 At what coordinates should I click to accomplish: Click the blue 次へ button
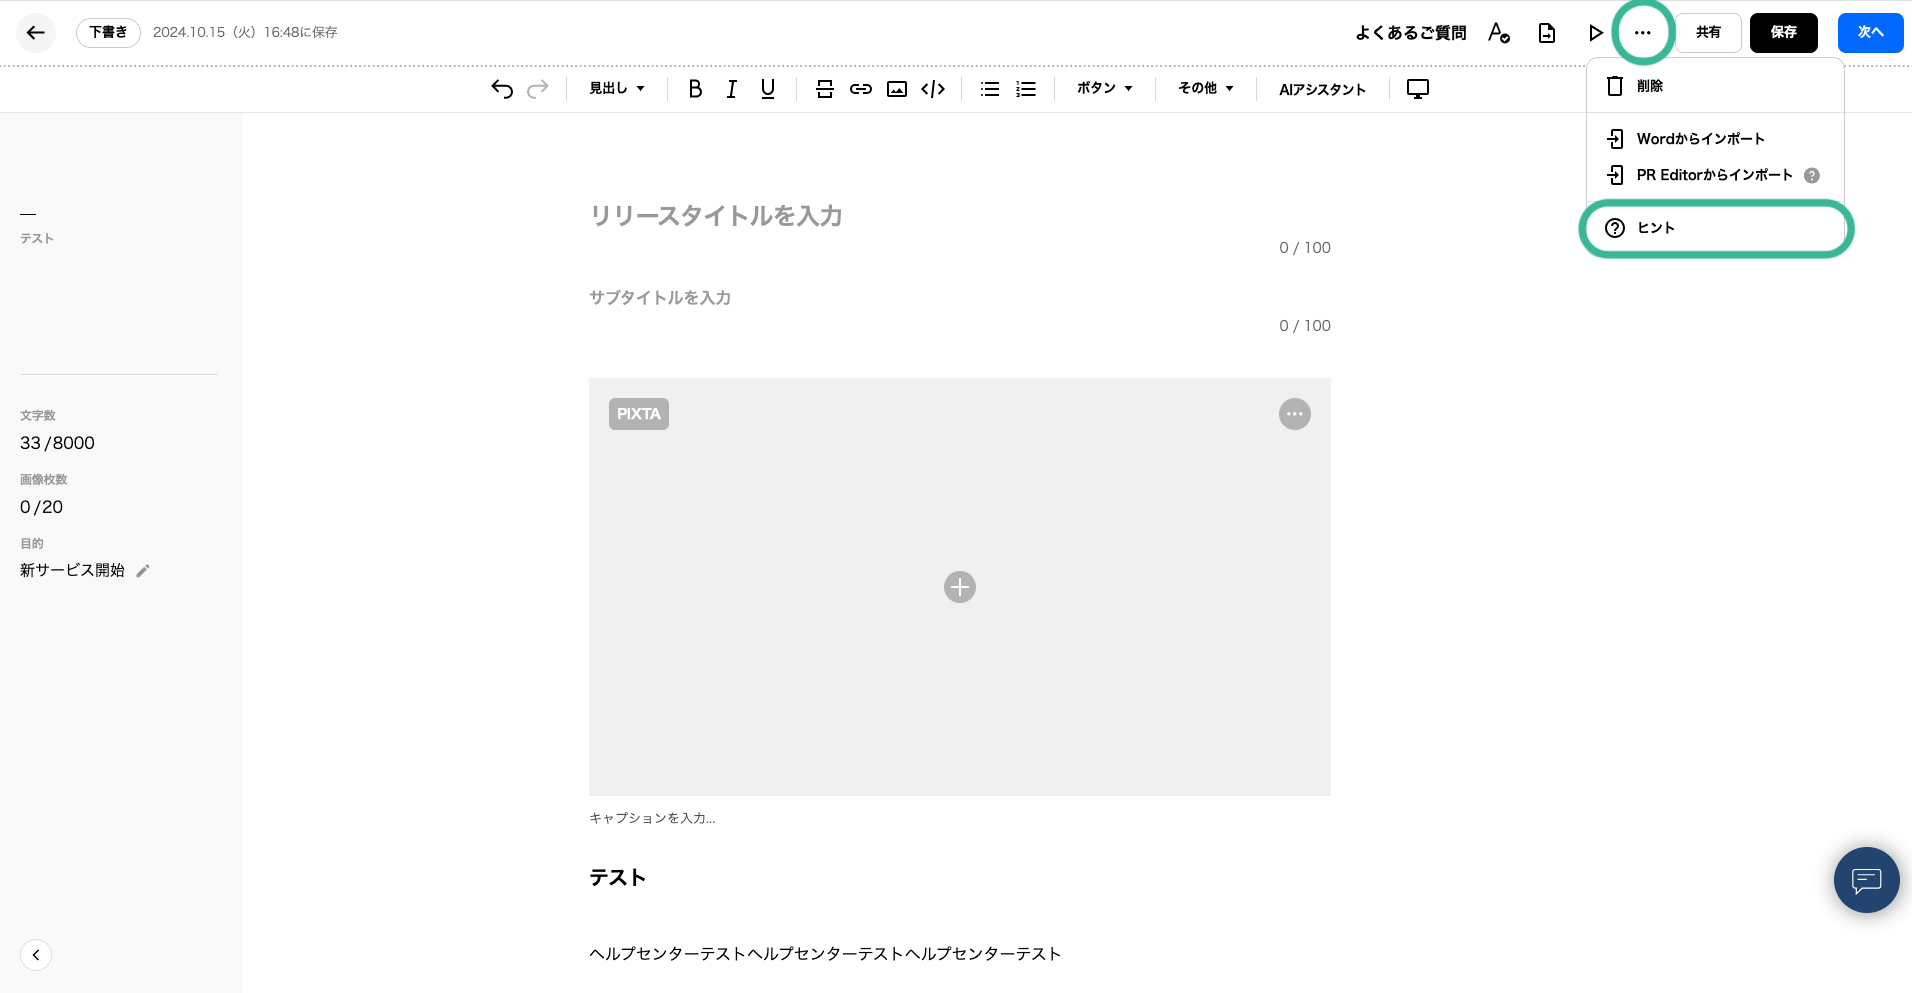pyautogui.click(x=1869, y=33)
